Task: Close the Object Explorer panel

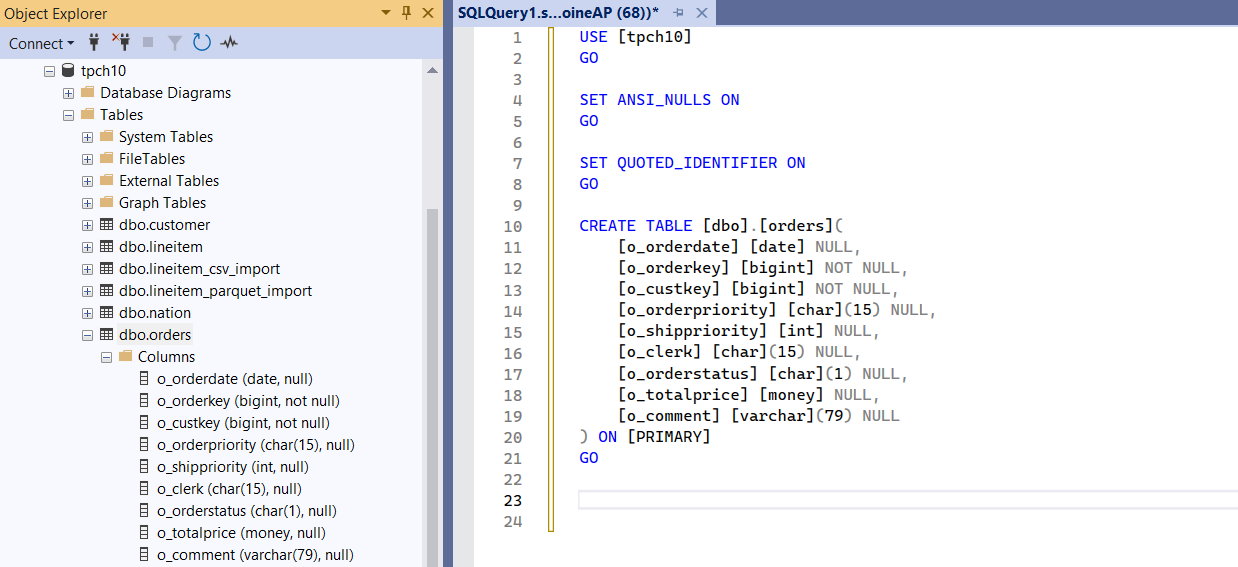Action: [428, 13]
